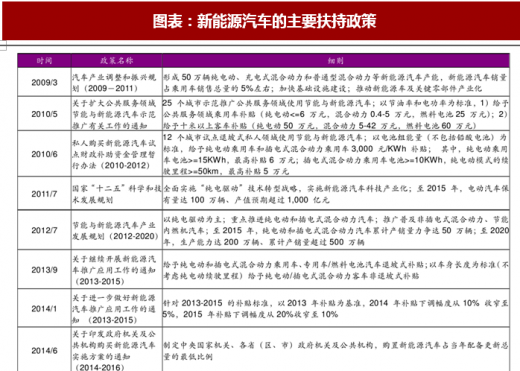Click the 2010/6 date cell
Image resolution: width=520 pixels, height=371 pixels.
pyautogui.click(x=44, y=154)
